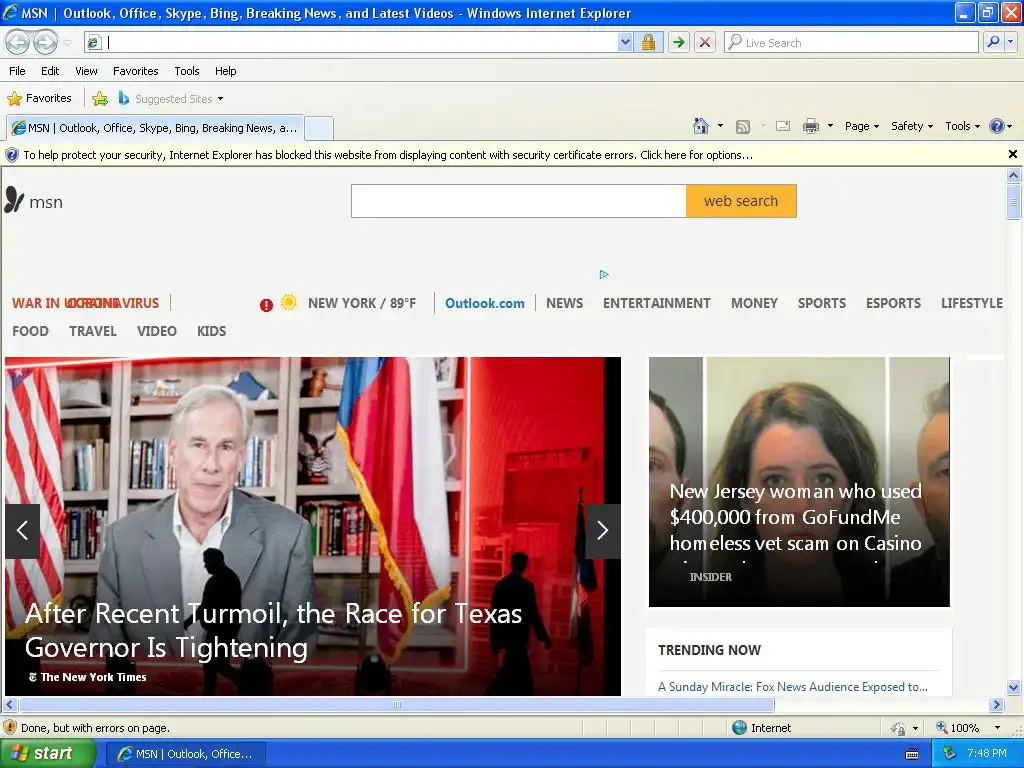The width and height of the screenshot is (1024, 768).
Task: Click the AdChoices triangle icon
Action: coord(603,274)
